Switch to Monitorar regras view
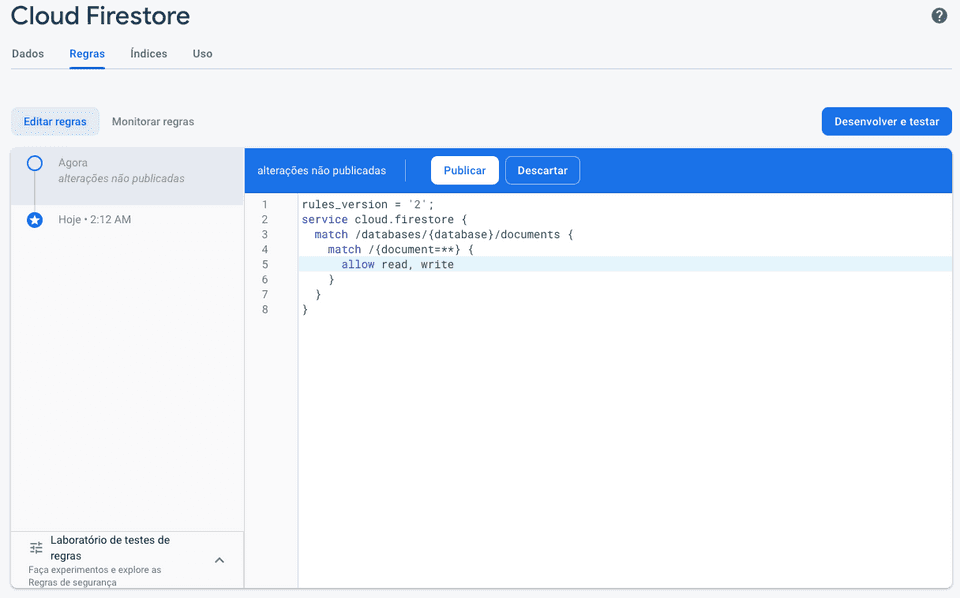This screenshot has width=960, height=598. point(153,122)
